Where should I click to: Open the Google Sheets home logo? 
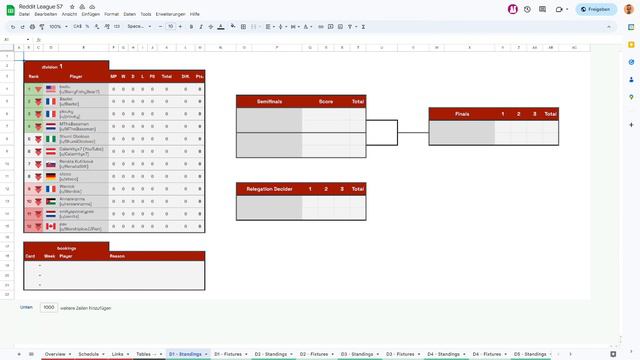(11, 10)
